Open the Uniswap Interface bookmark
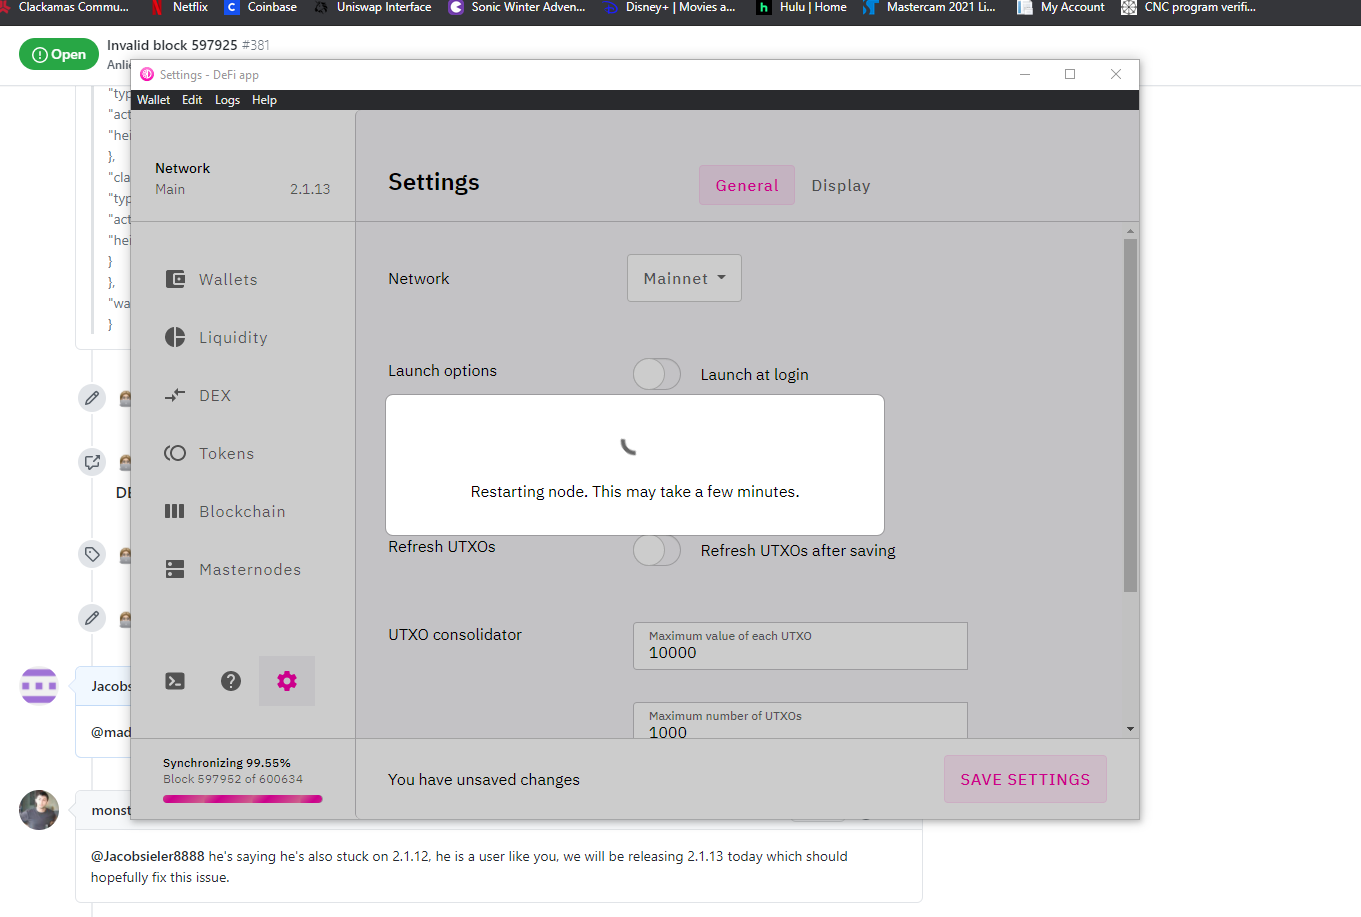Image resolution: width=1361 pixels, height=917 pixels. (x=372, y=7)
